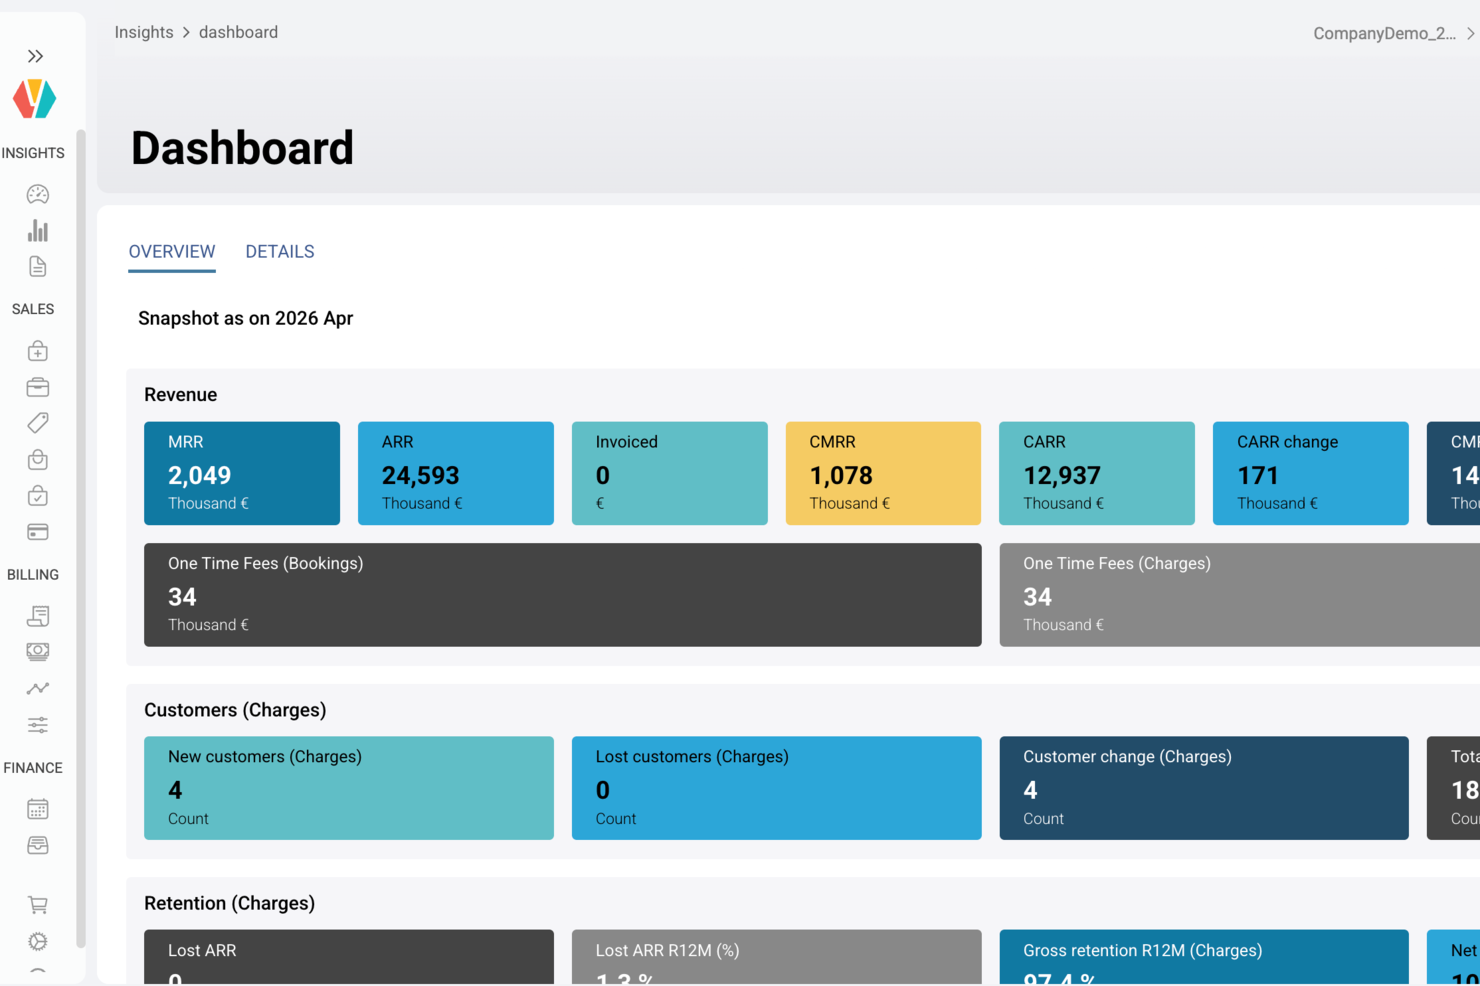Open the medical-bag plus icon under Sales

click(x=38, y=351)
